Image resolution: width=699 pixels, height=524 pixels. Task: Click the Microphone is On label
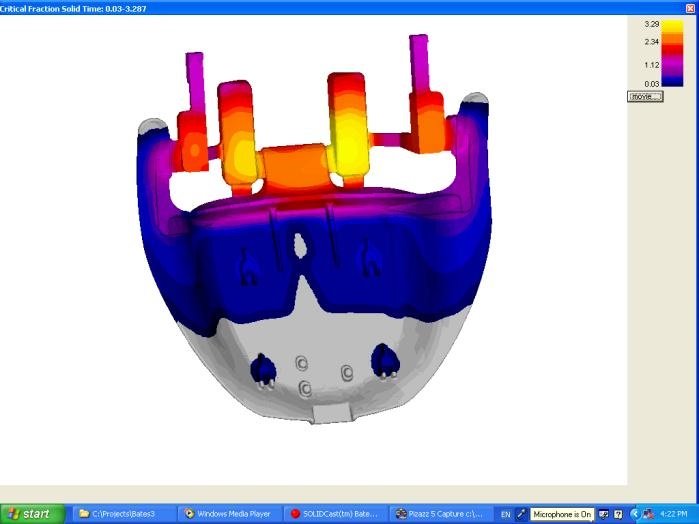[562, 514]
